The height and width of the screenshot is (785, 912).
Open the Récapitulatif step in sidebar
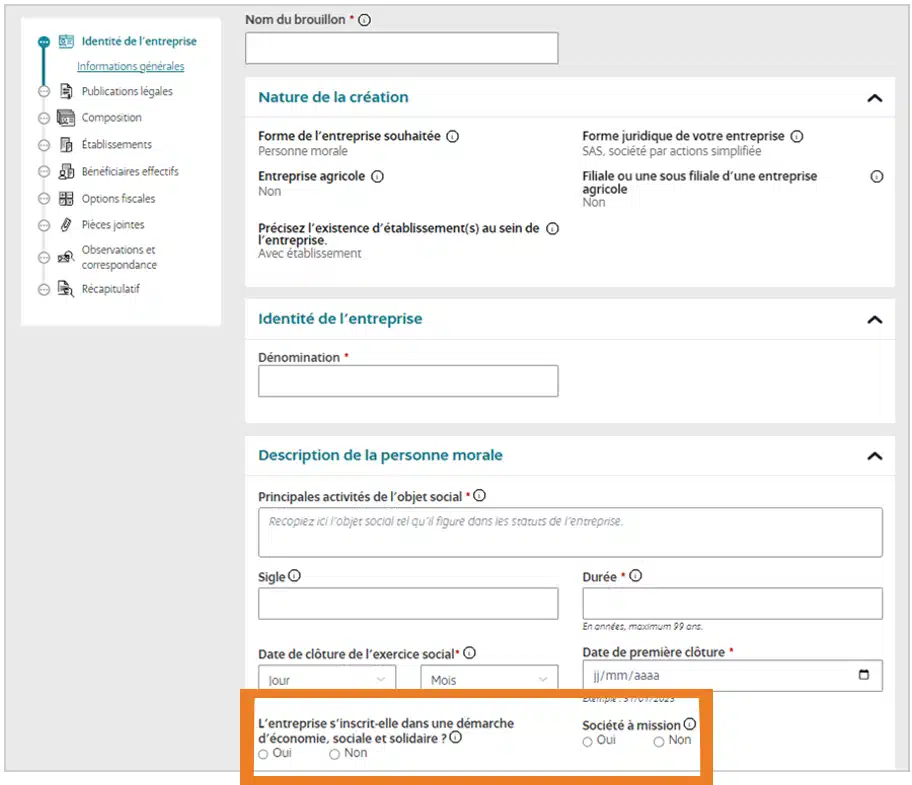click(x=111, y=289)
